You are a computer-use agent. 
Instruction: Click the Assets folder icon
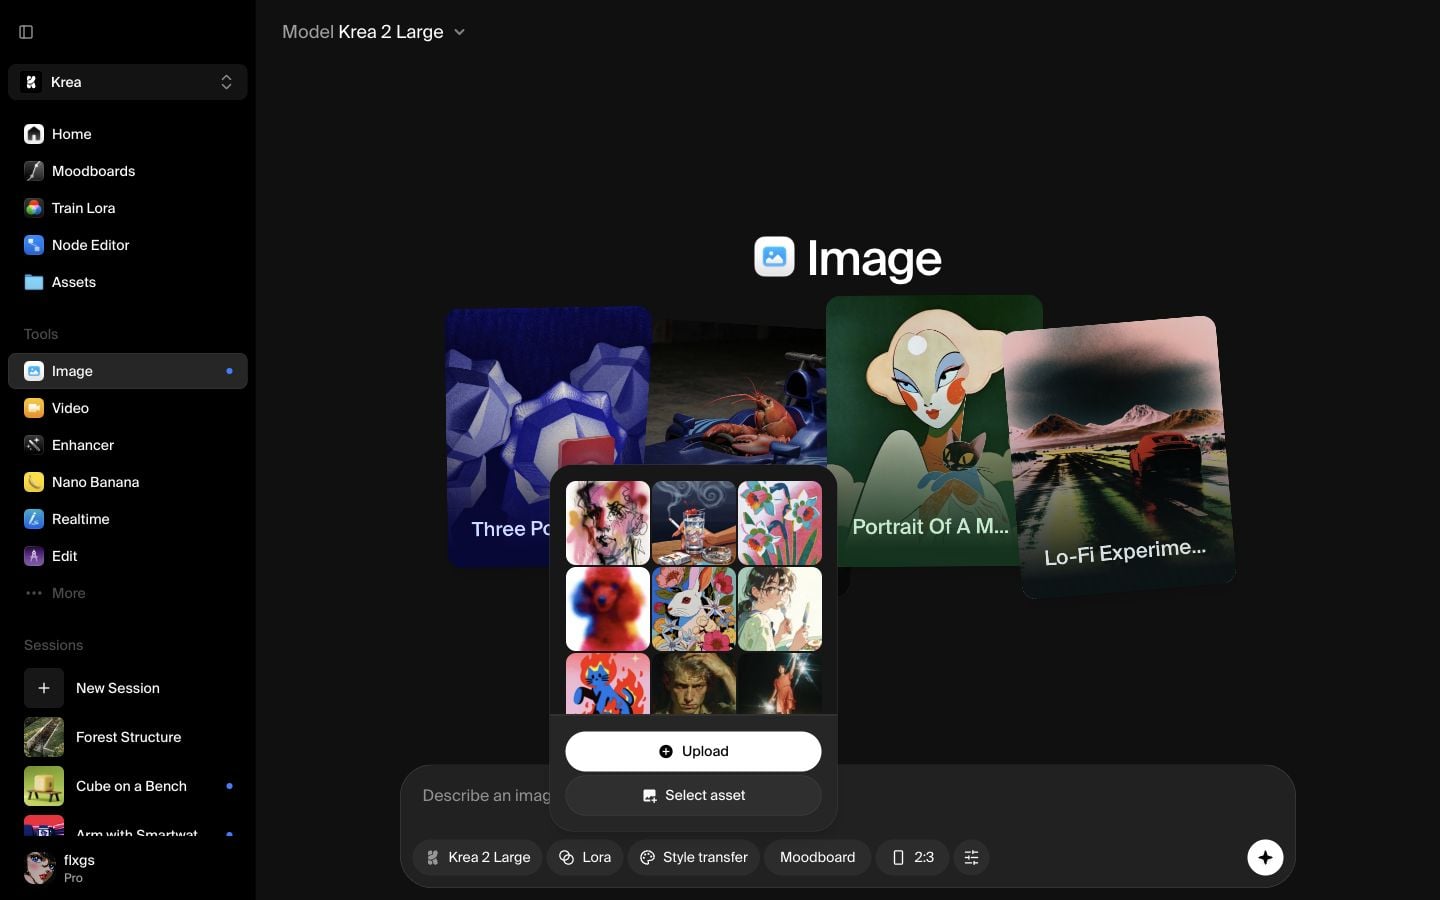(34, 282)
